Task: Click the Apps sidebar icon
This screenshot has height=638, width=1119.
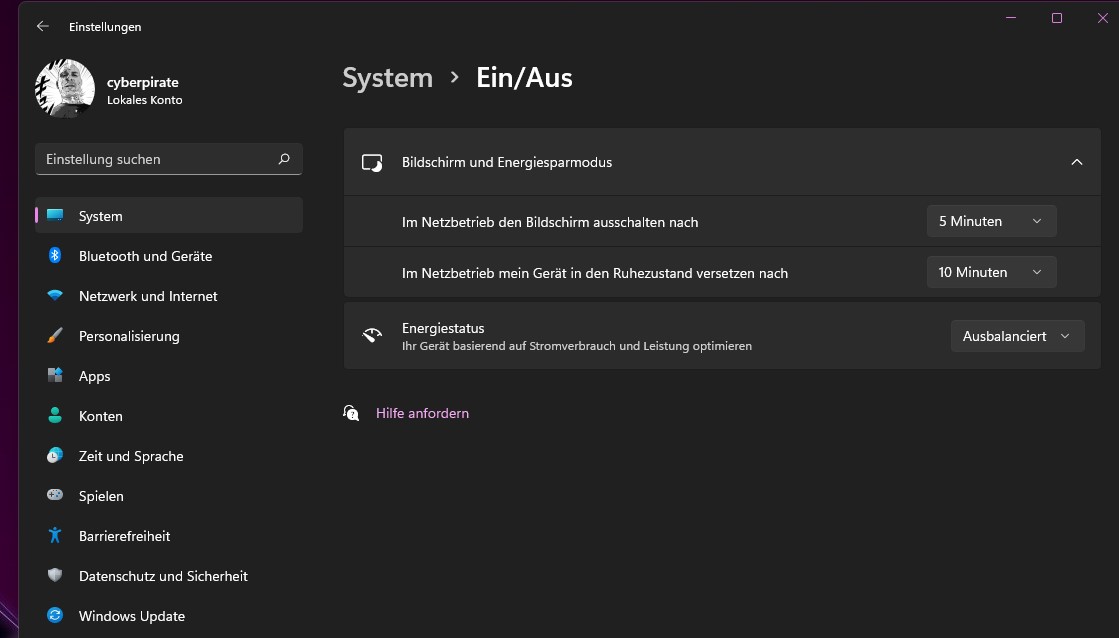Action: 56,376
